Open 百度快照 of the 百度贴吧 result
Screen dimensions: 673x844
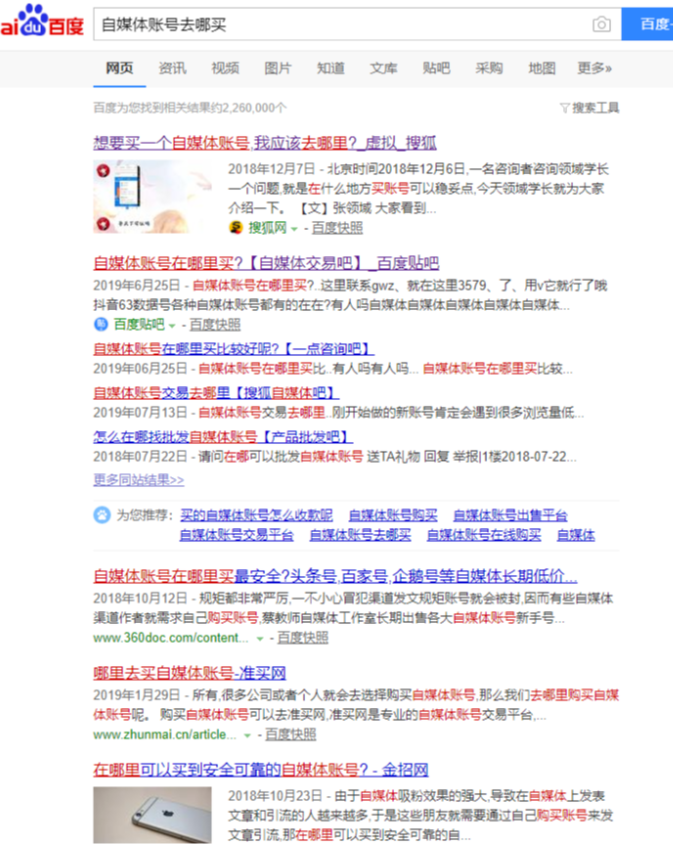click(215, 325)
